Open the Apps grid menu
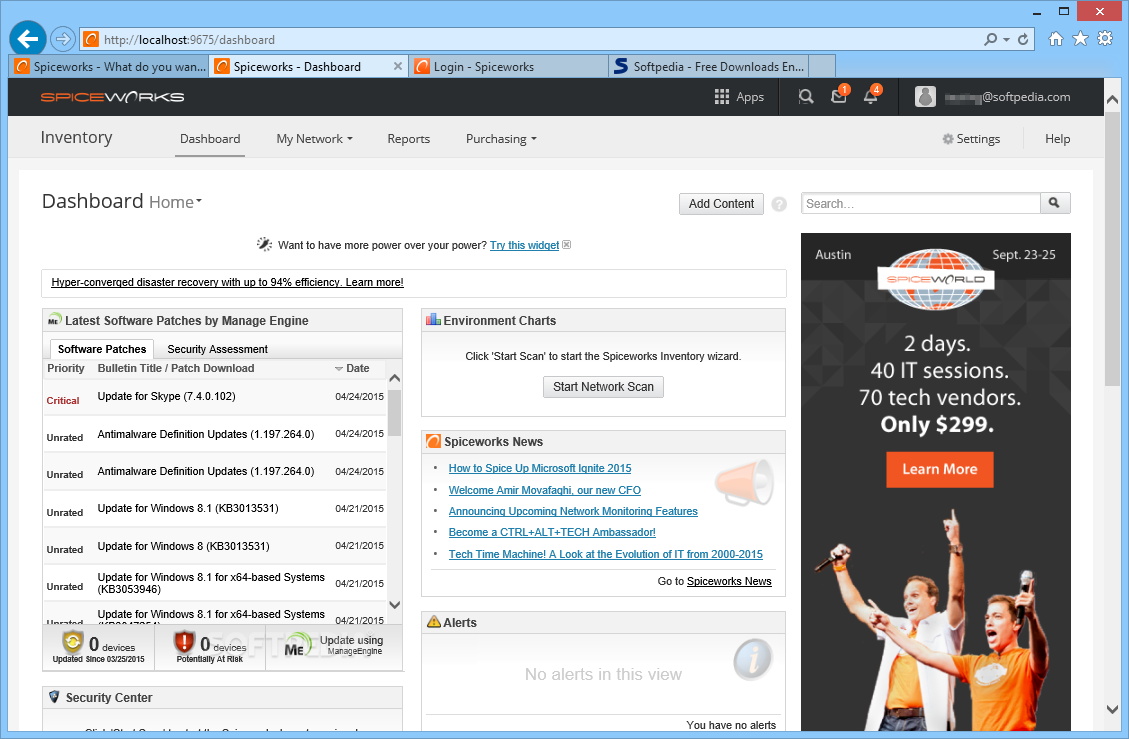 pyautogui.click(x=739, y=97)
